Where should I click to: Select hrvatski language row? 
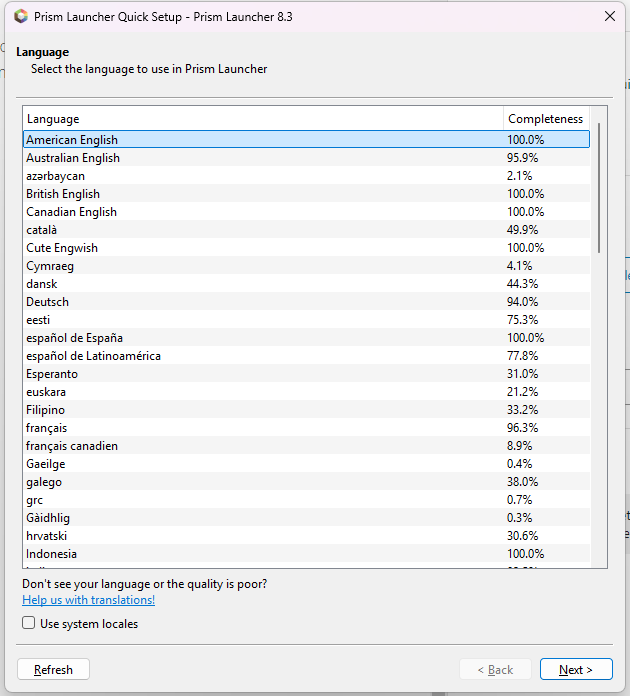[x=306, y=536]
